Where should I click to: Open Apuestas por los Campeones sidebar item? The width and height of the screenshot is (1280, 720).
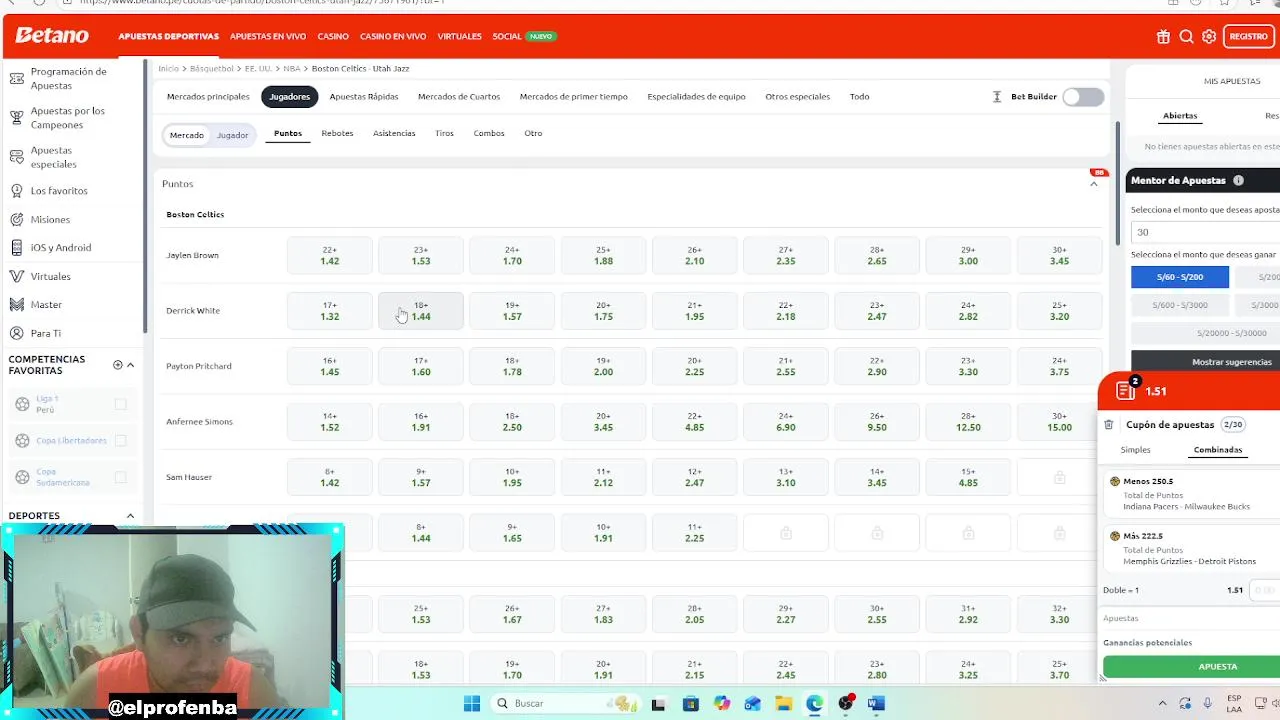point(68,118)
